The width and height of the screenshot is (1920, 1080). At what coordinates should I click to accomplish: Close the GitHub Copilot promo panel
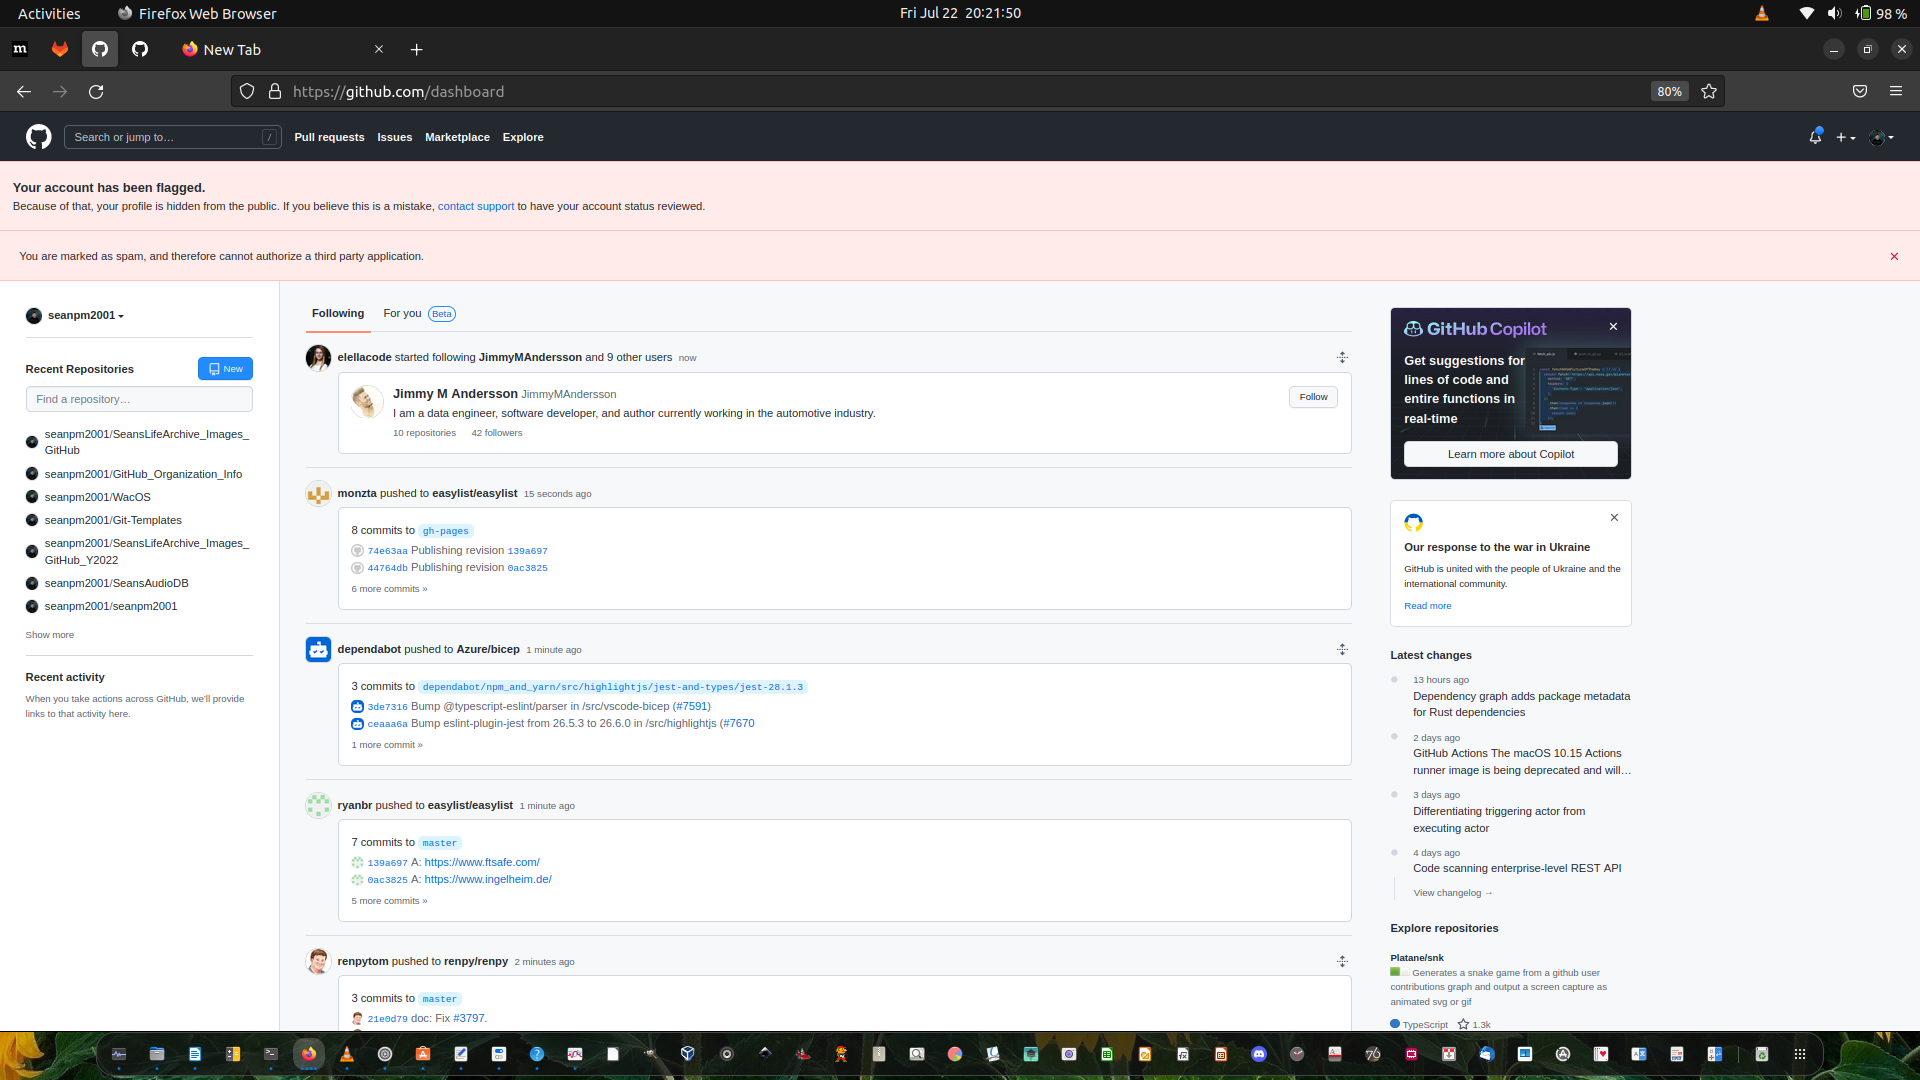click(1614, 326)
